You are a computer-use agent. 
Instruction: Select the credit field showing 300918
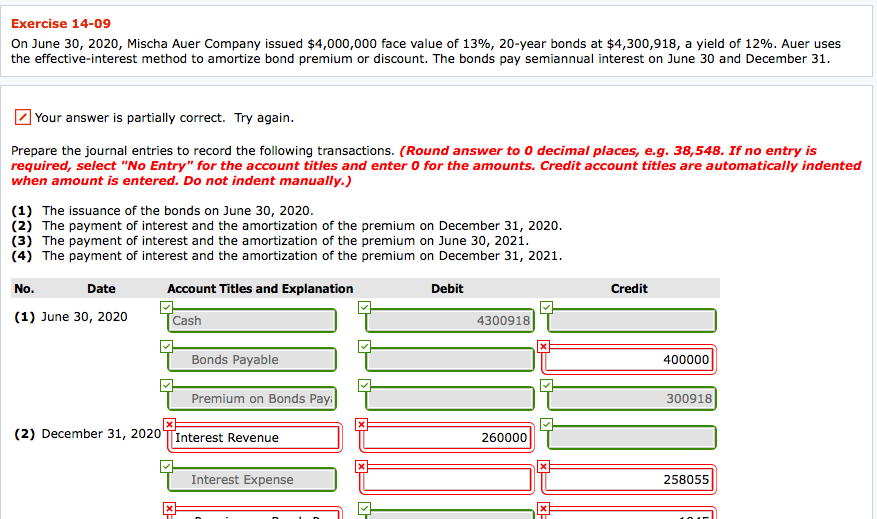[632, 399]
